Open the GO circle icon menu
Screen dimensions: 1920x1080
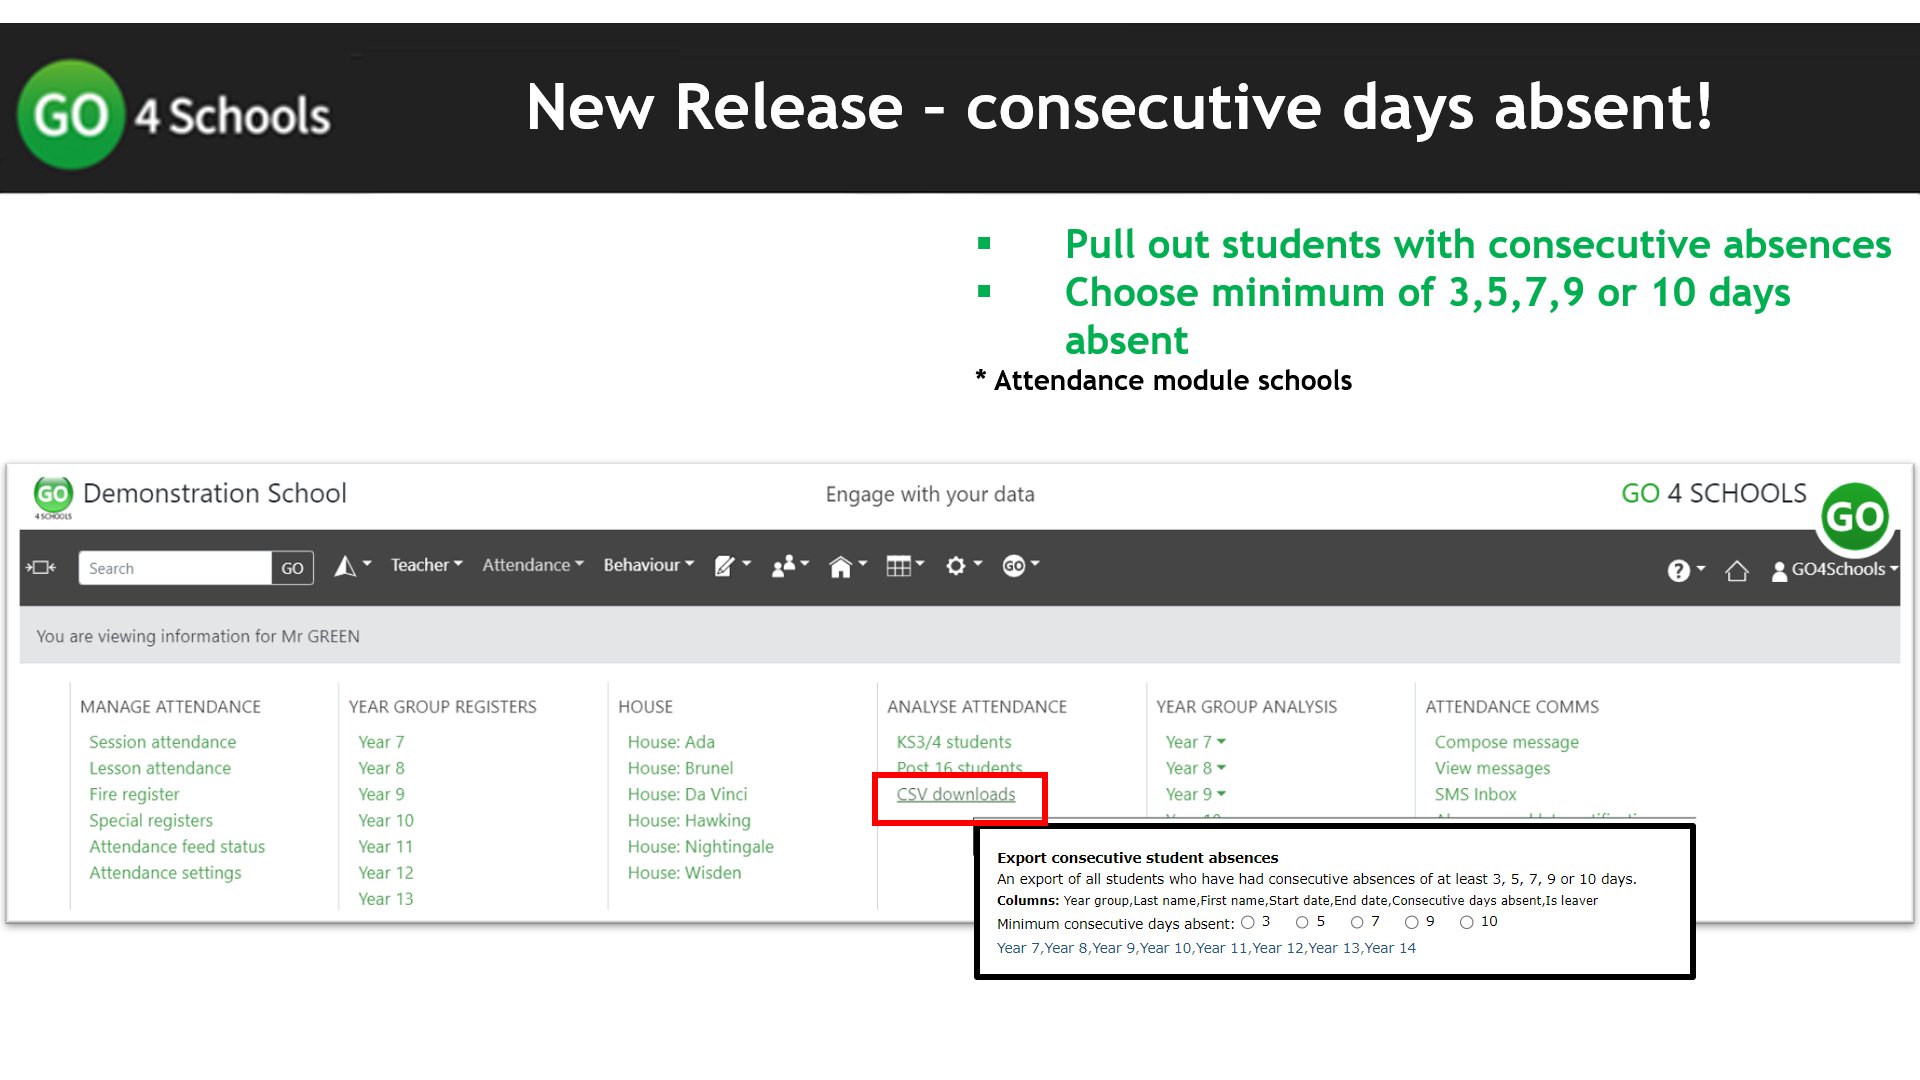click(1021, 566)
